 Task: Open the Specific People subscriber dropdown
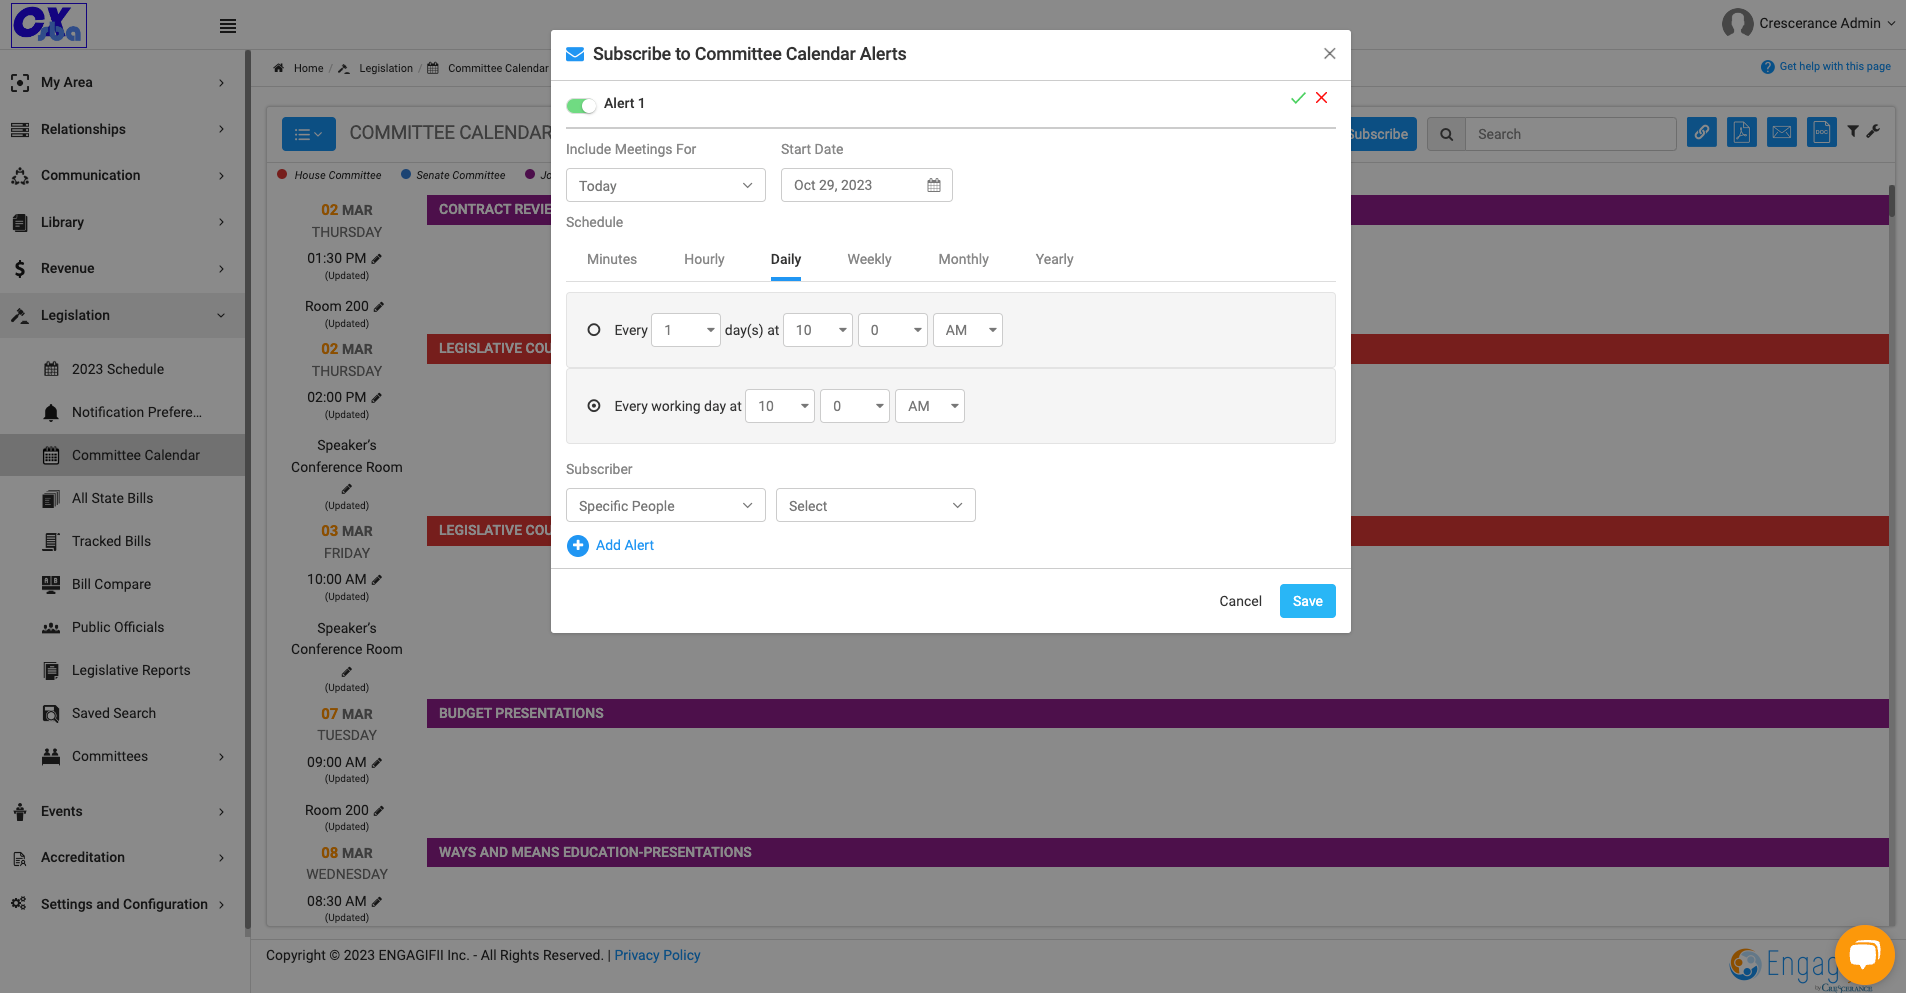(666, 505)
